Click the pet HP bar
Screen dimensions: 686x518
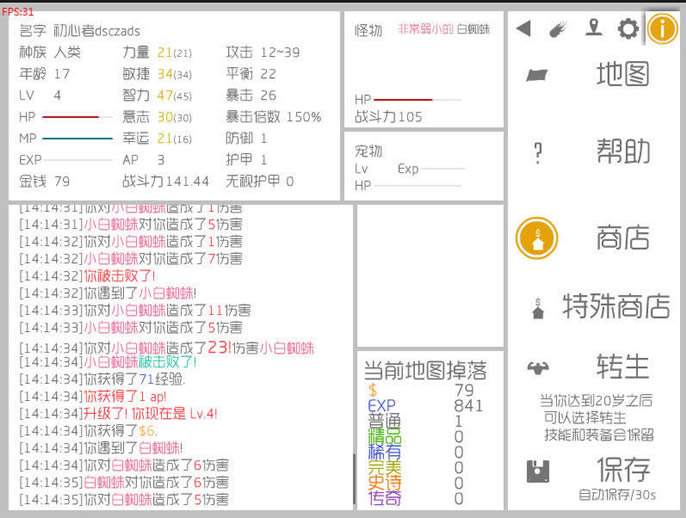417,186
